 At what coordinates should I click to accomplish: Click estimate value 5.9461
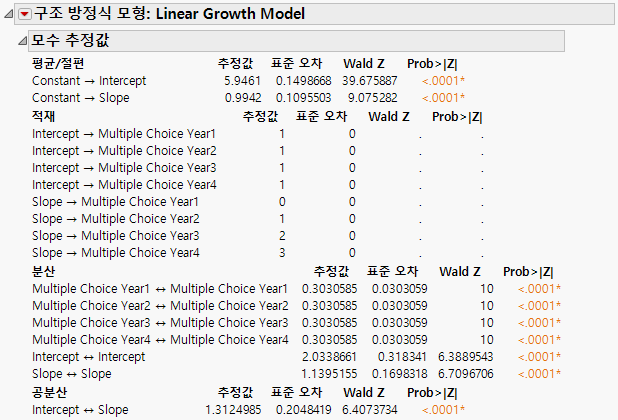(x=242, y=81)
